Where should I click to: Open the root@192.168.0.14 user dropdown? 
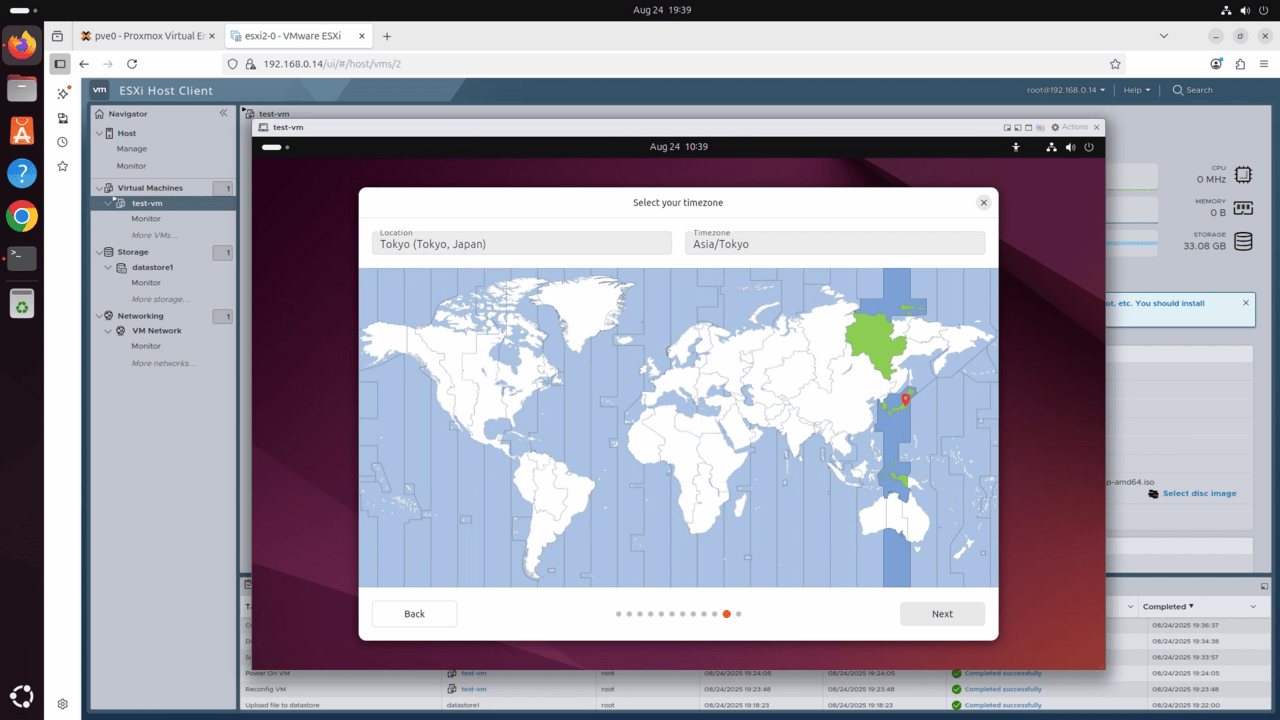pyautogui.click(x=1066, y=90)
